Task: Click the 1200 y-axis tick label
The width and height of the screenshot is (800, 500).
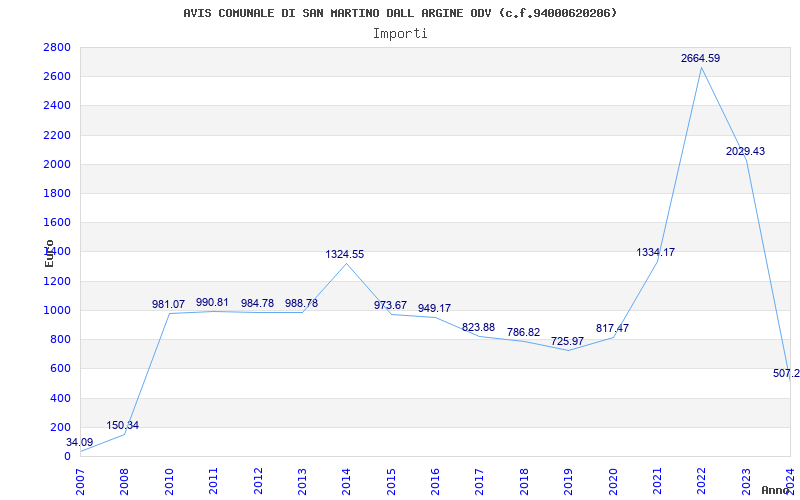Action: 57,281
